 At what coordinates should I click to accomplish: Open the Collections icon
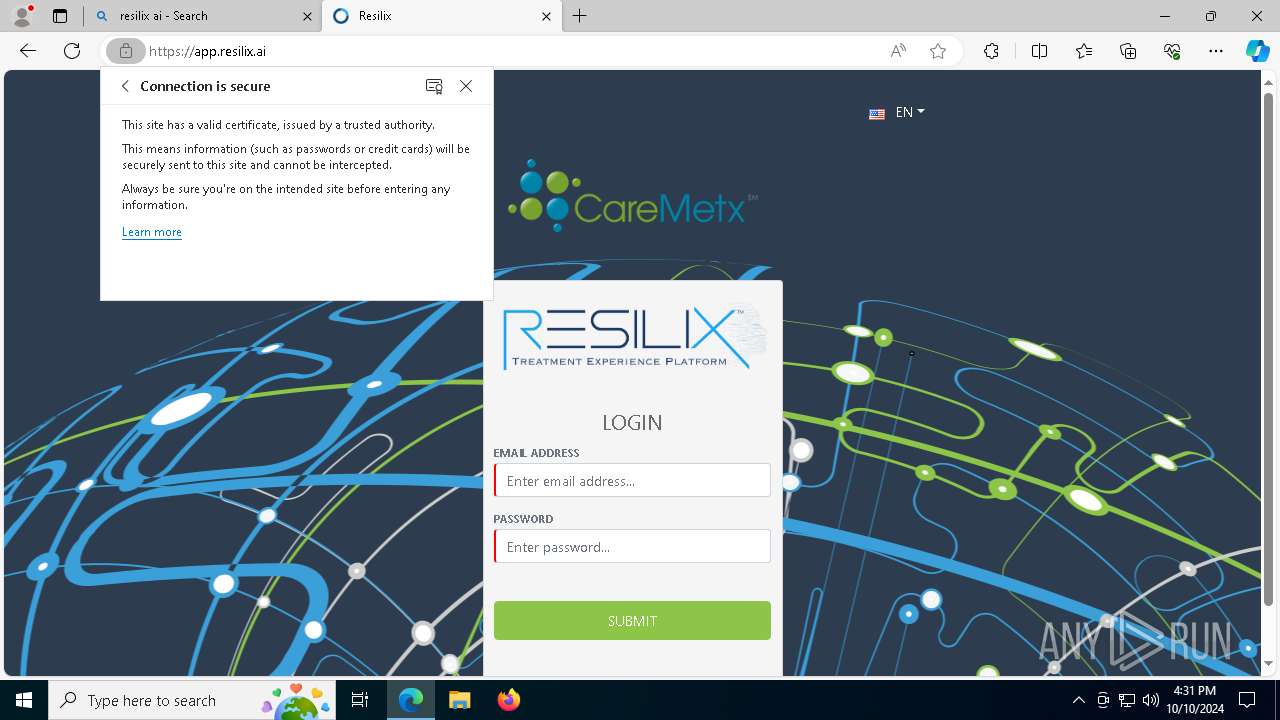click(1128, 51)
